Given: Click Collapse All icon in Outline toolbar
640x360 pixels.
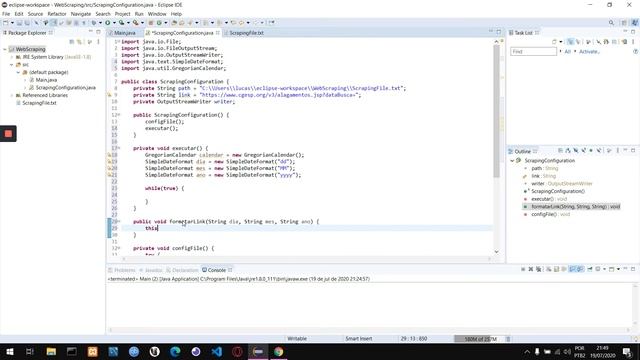Looking at the screenshot, I should 560,151.
